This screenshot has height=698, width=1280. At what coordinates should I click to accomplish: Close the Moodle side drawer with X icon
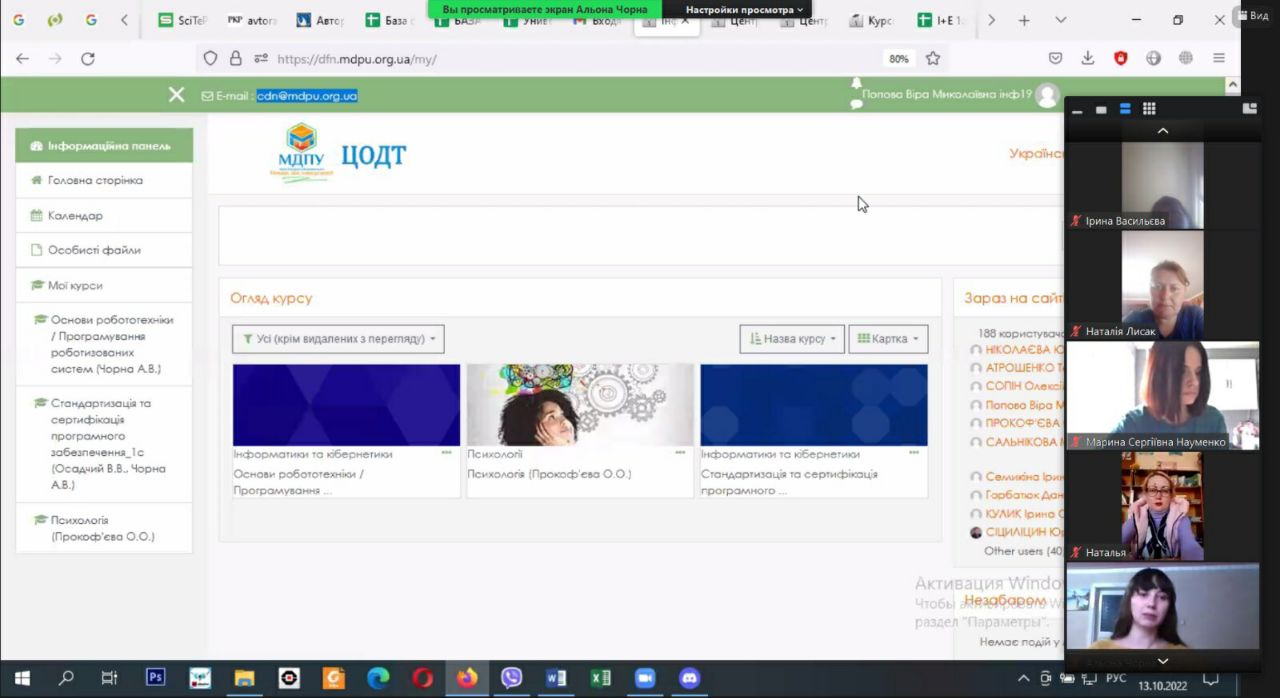click(x=176, y=94)
